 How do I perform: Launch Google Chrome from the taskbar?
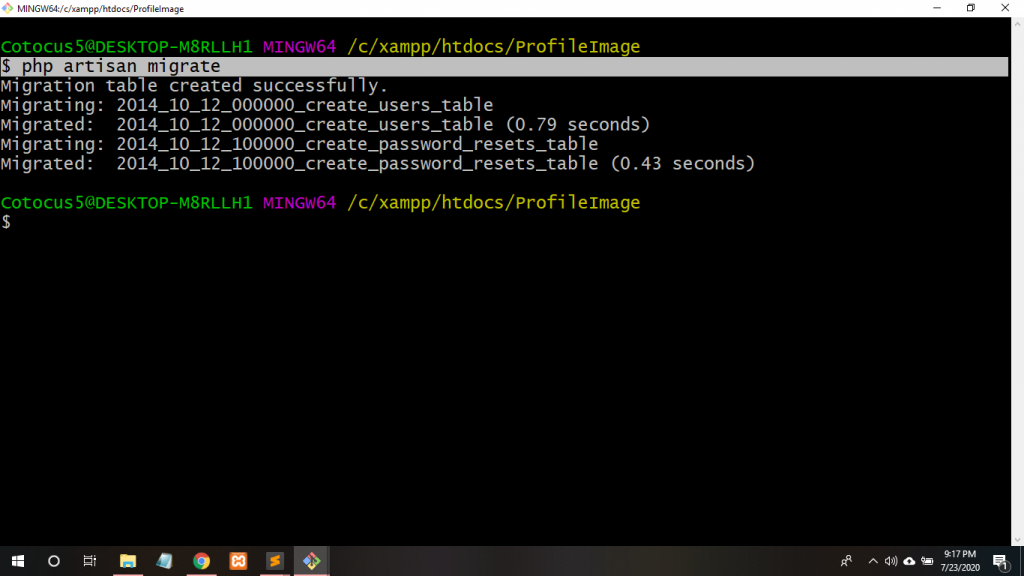pos(201,561)
